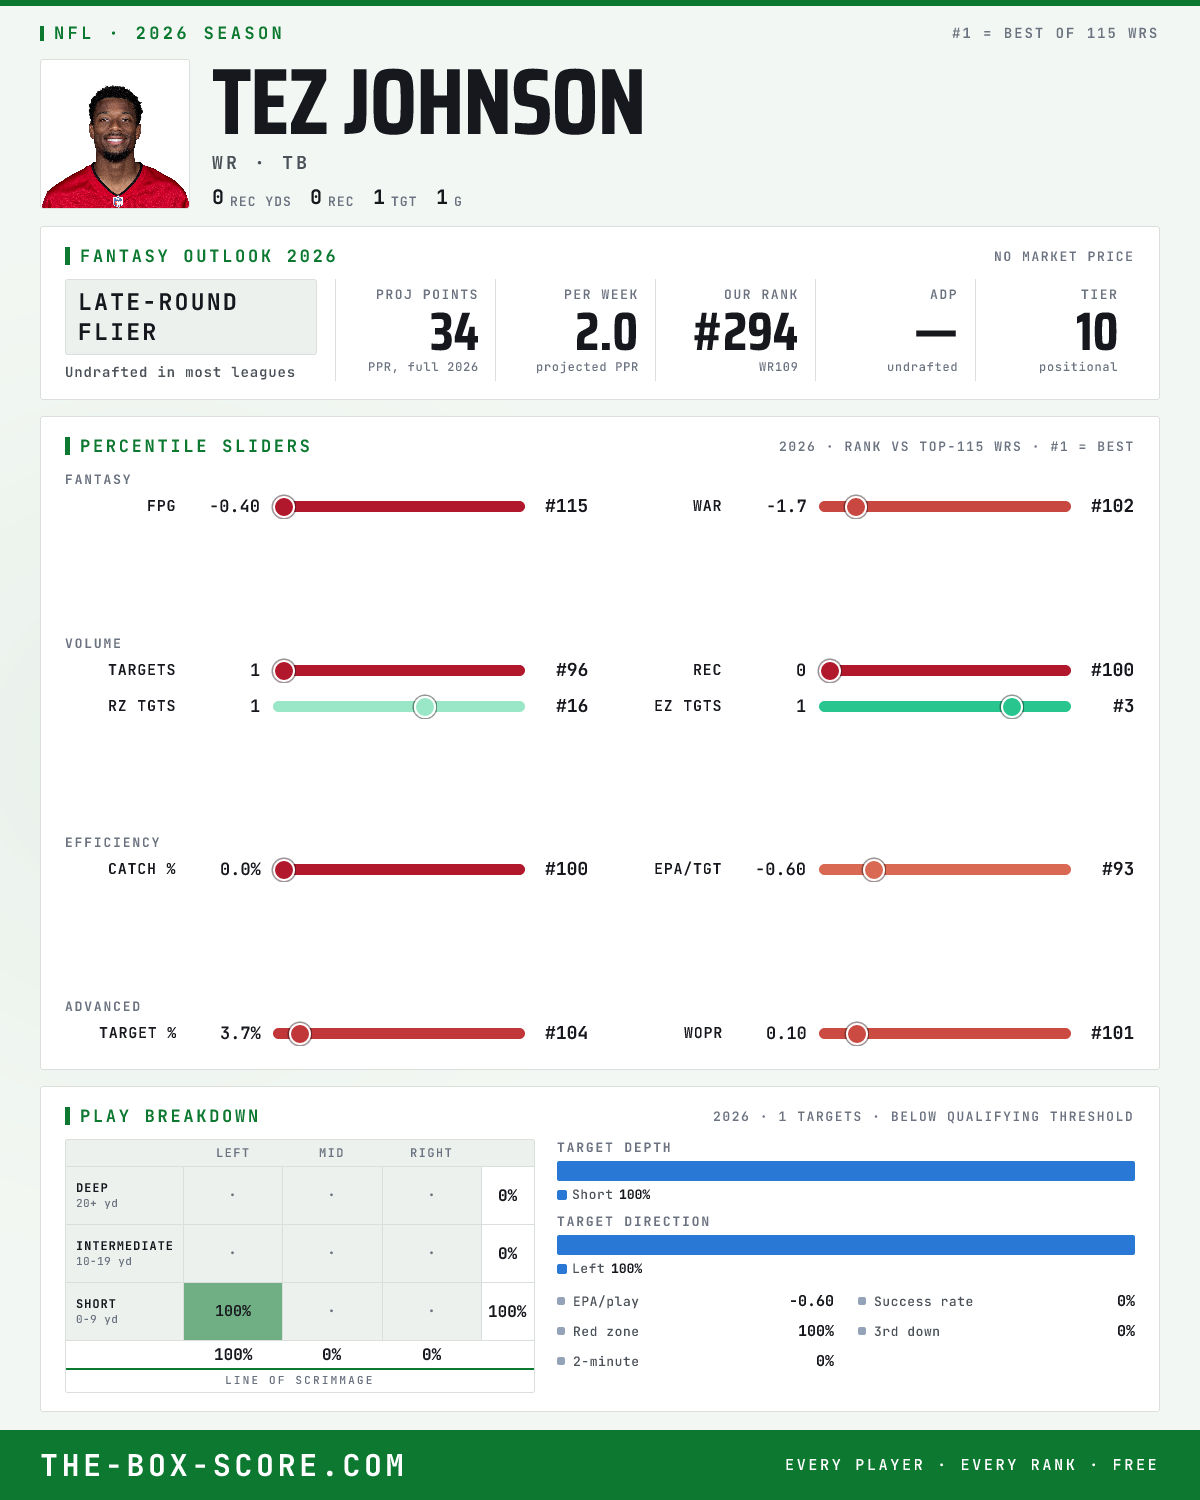Click the #294 Our Rank value

point(746,332)
